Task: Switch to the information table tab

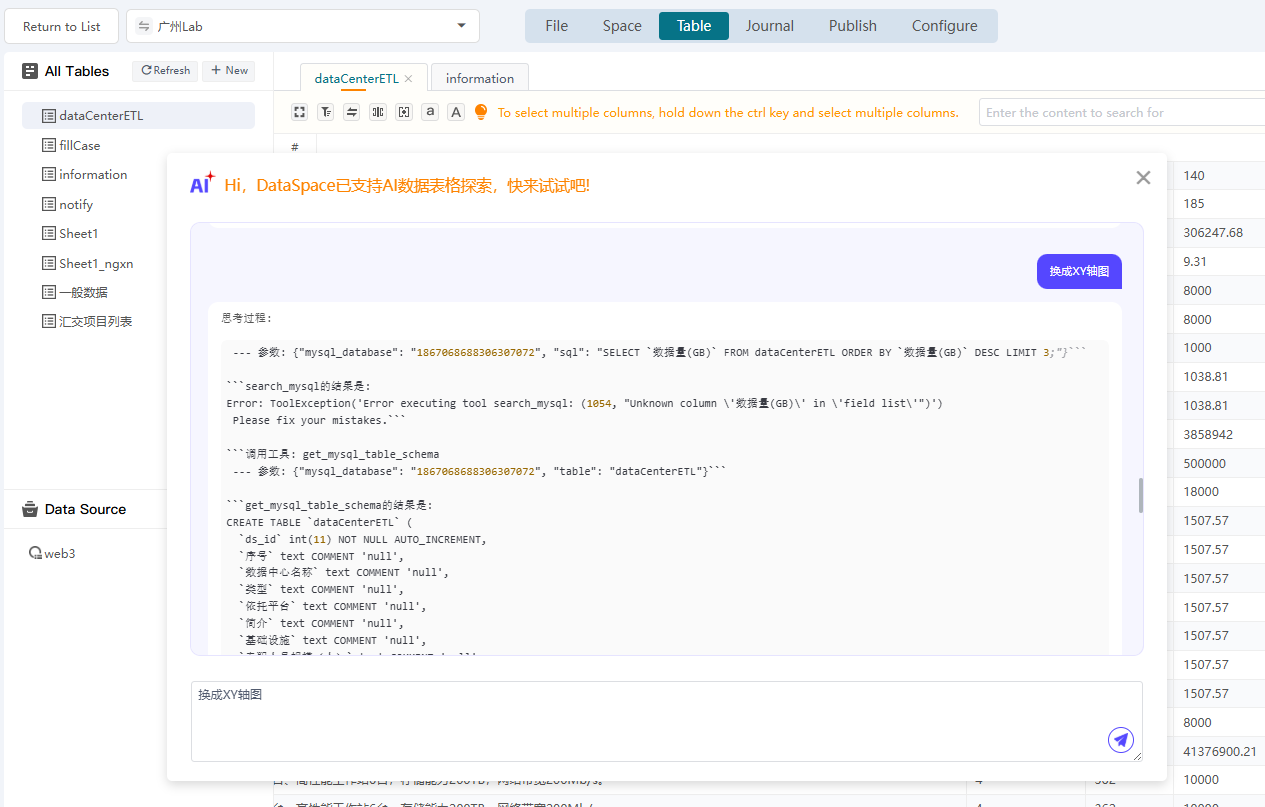Action: tap(480, 78)
